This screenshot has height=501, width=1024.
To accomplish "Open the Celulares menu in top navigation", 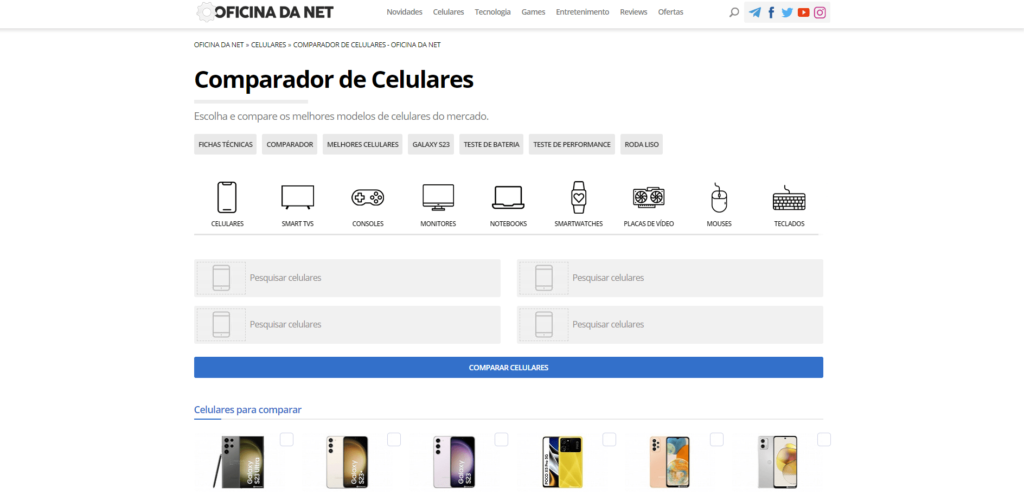I will pos(448,12).
